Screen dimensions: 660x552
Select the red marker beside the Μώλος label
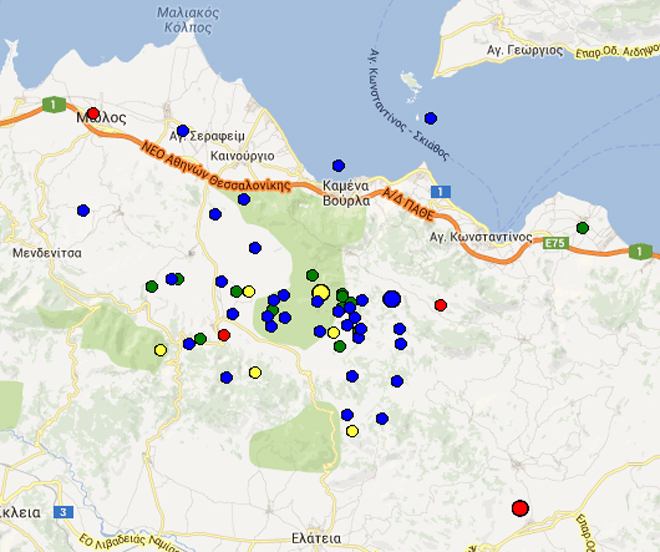(93, 113)
